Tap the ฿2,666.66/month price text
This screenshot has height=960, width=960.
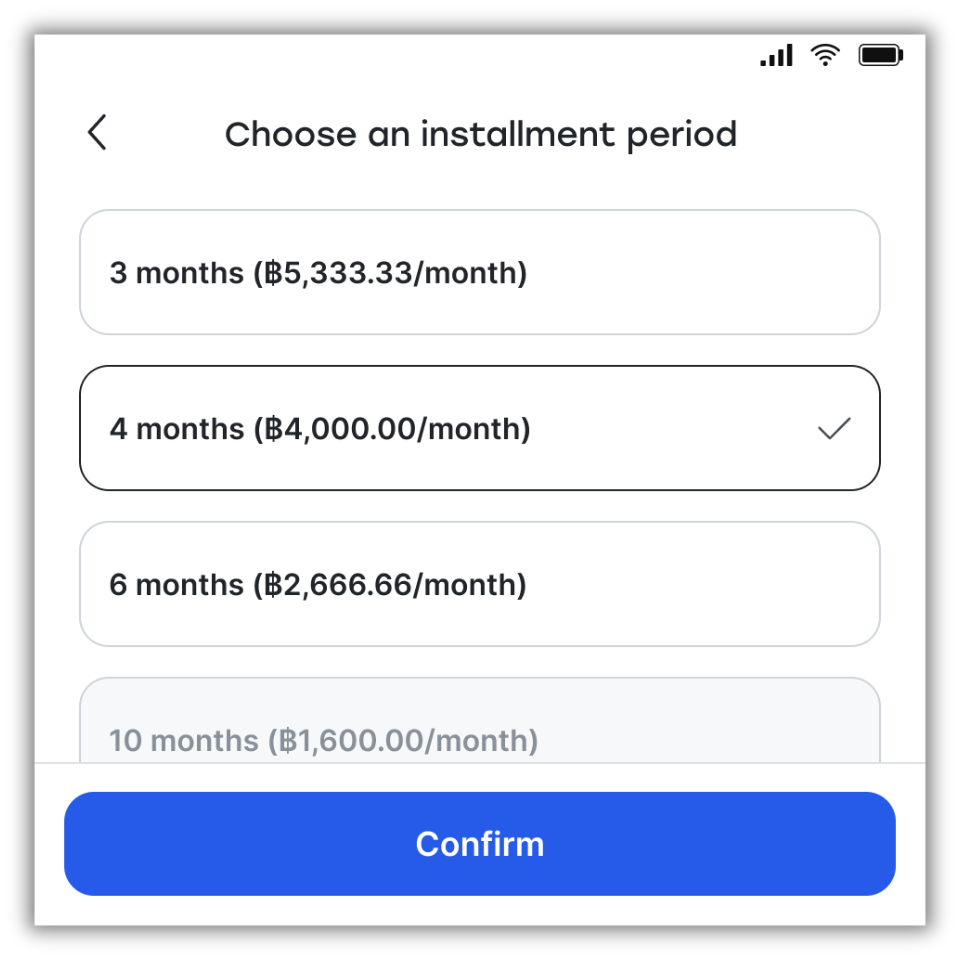tap(391, 585)
